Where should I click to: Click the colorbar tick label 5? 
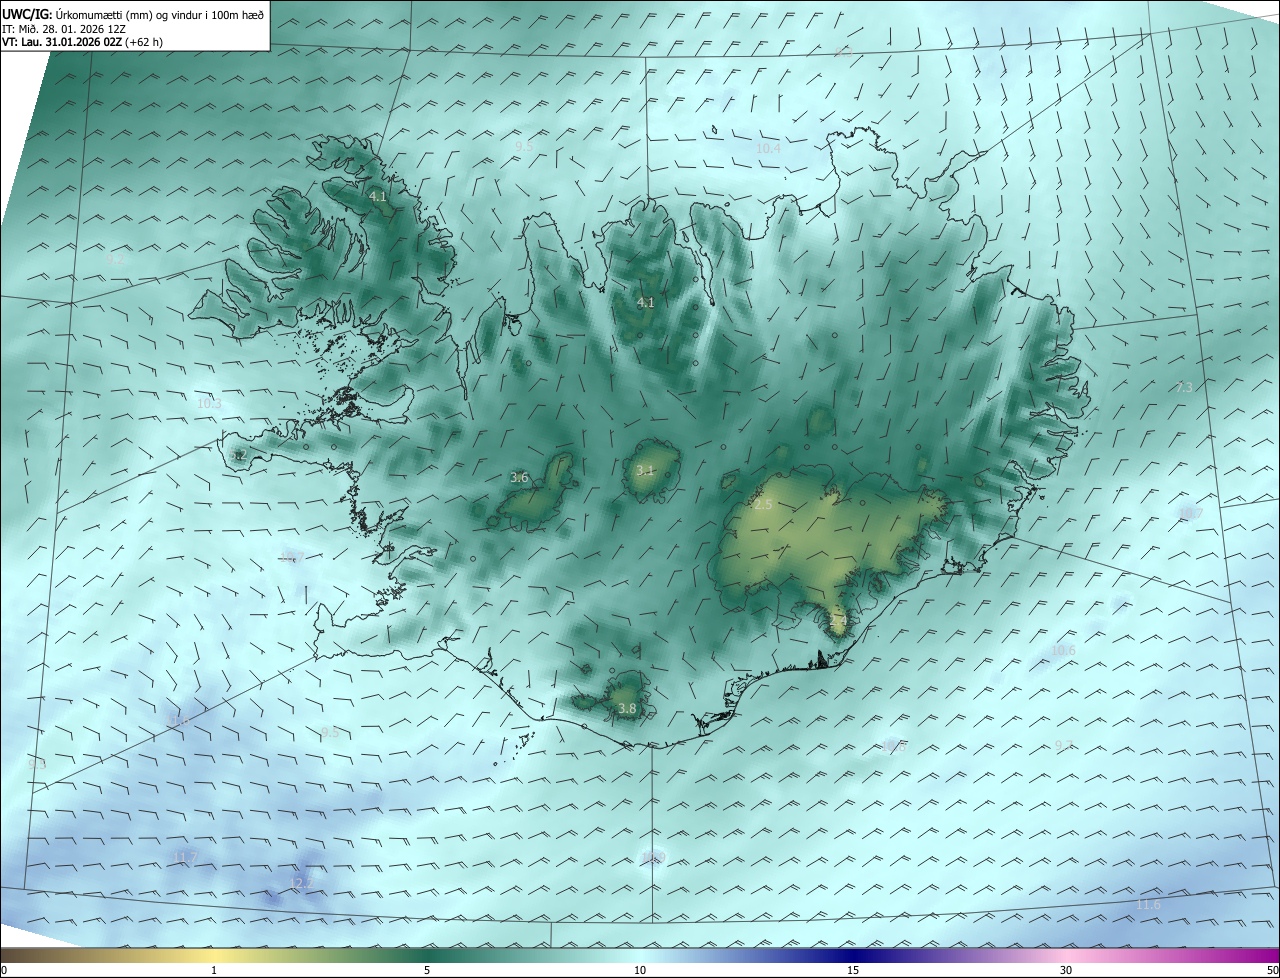tap(427, 970)
